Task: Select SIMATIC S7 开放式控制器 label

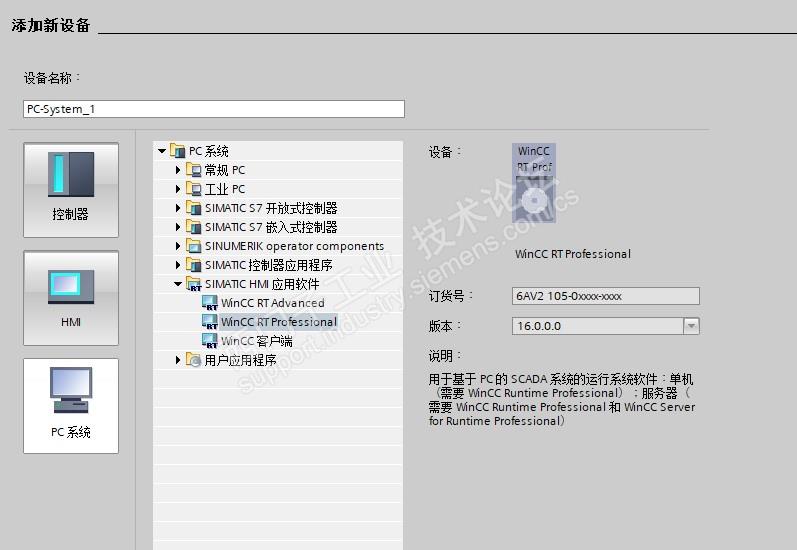Action: [x=271, y=208]
